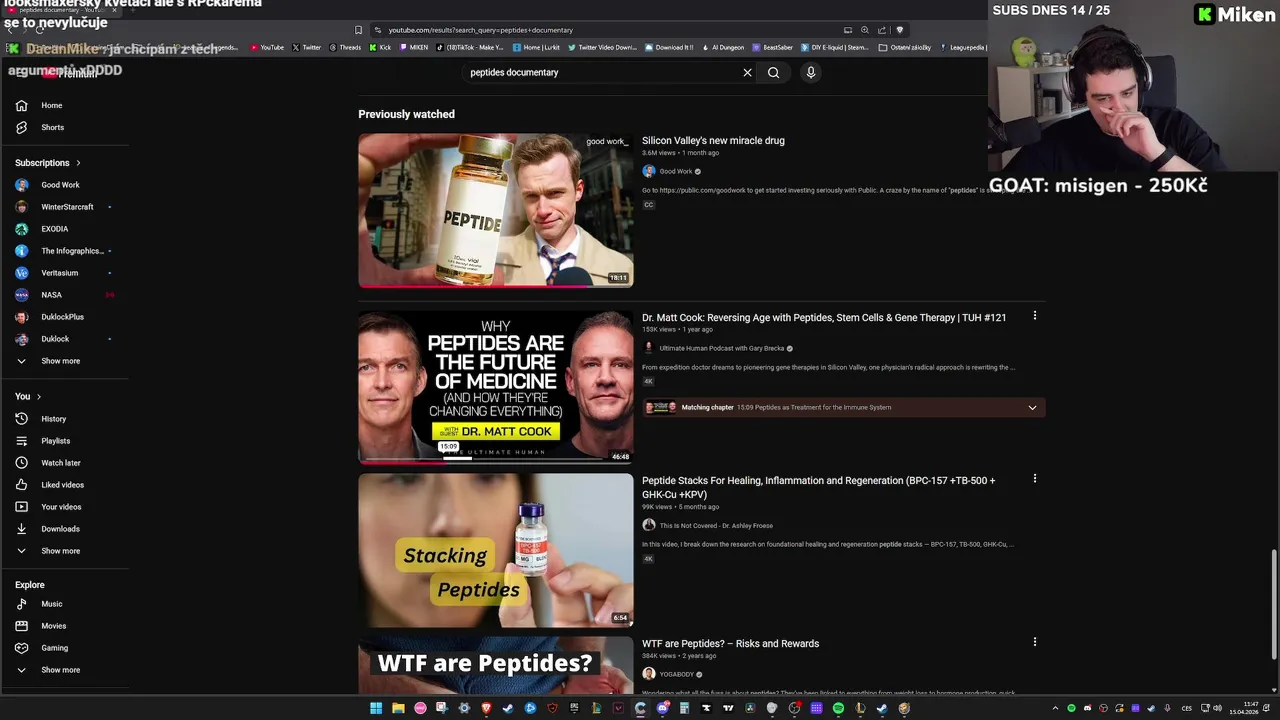
Task: Visit YOGABODY channel link
Action: coord(676,674)
